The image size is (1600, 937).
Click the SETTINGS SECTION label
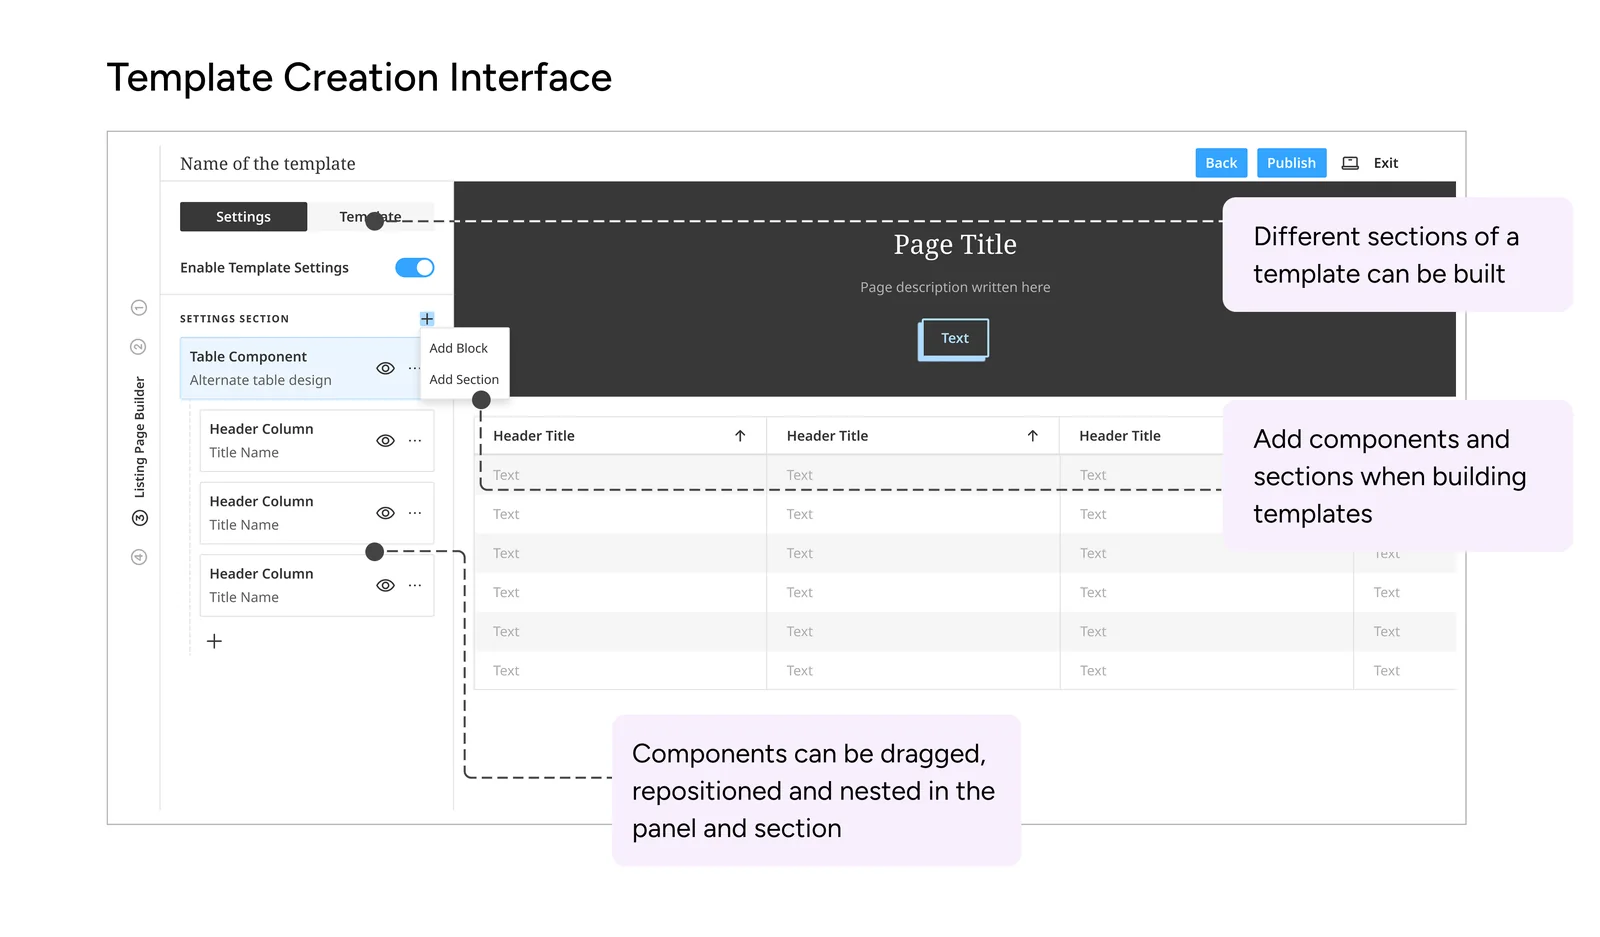[234, 319]
